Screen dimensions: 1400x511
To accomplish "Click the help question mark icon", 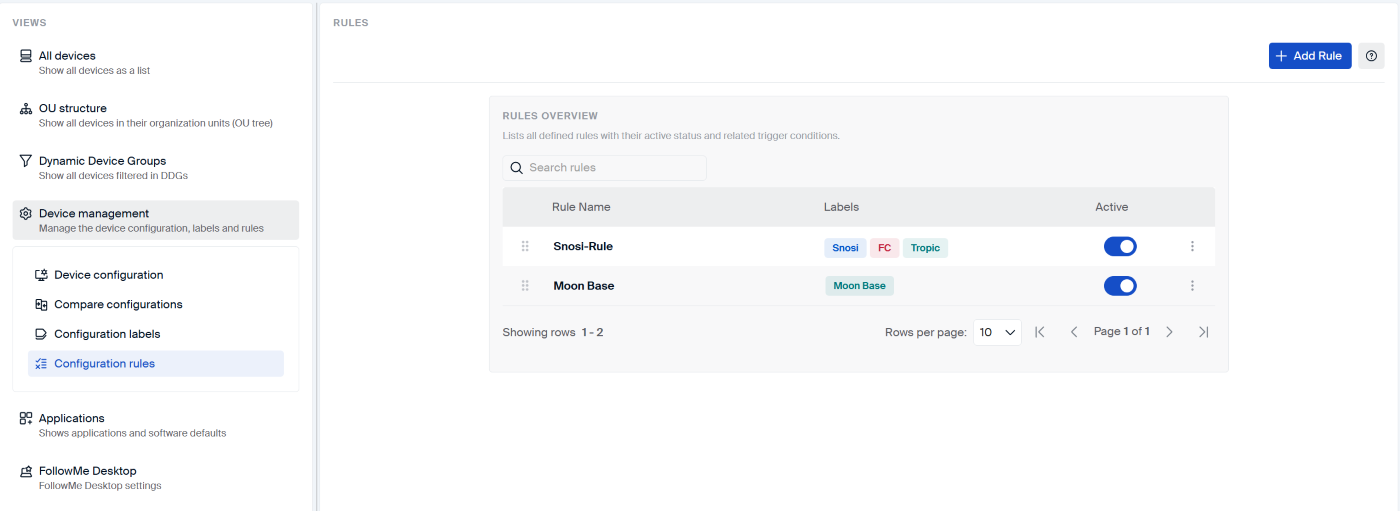I will 1371,56.
